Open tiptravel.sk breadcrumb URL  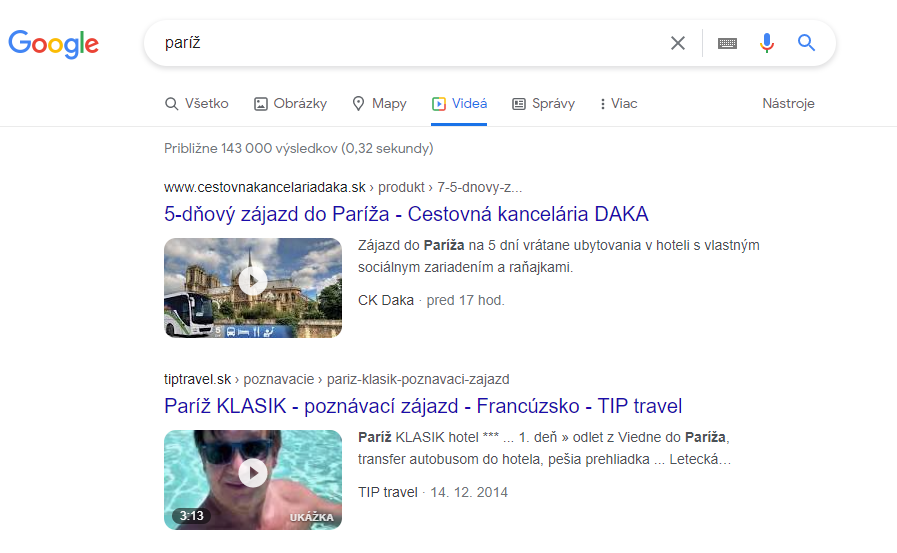tap(336, 379)
